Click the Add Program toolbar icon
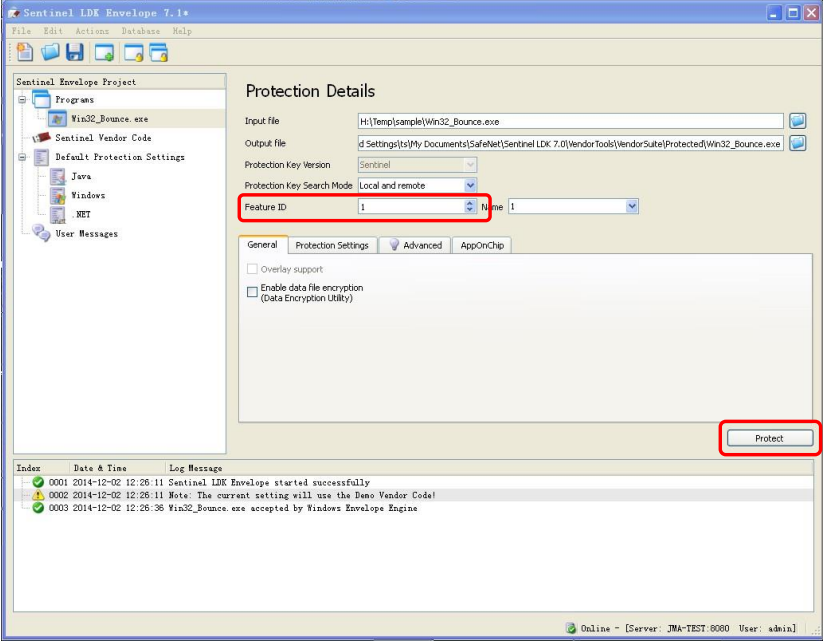Screen dimensions: 825x642 [x=104, y=52]
